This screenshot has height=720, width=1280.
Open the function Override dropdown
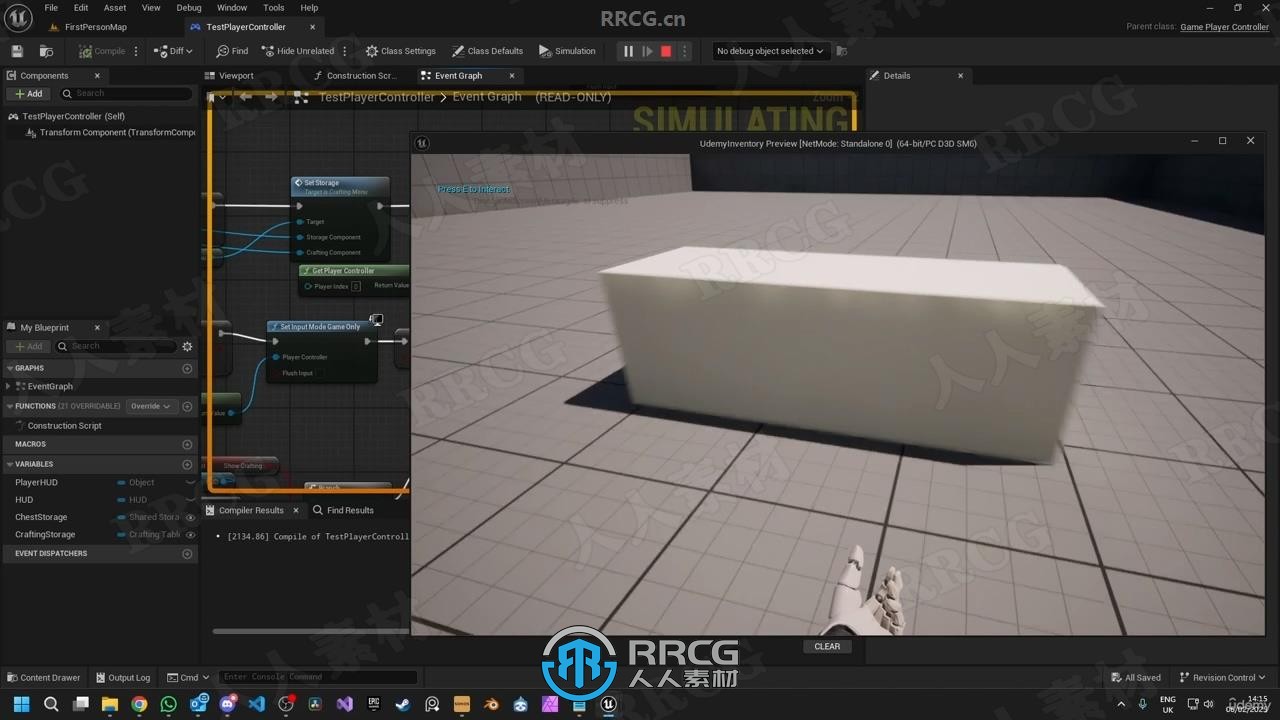pos(150,406)
